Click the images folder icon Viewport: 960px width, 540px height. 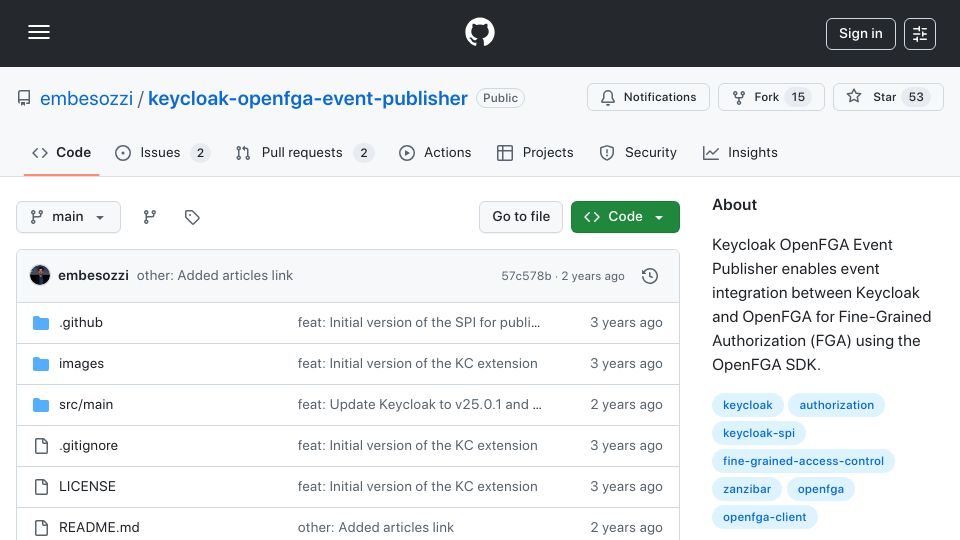pos(41,364)
